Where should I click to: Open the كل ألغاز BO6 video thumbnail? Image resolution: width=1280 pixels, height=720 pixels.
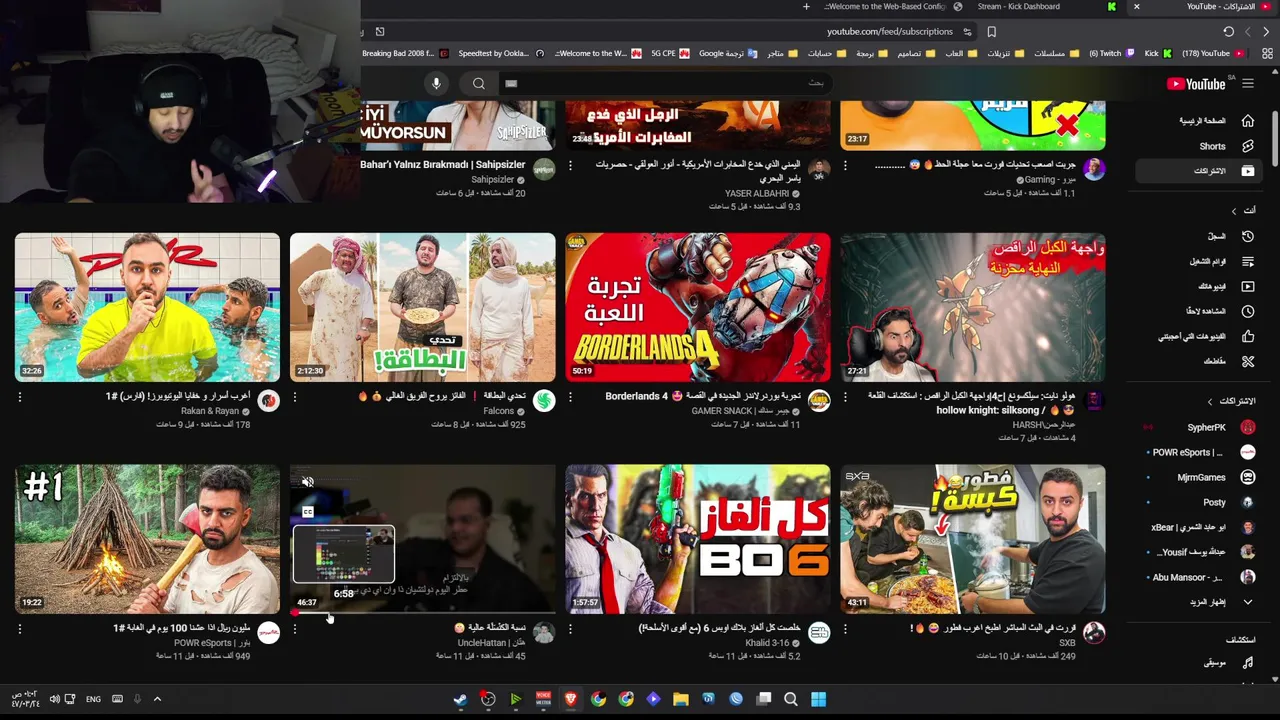[698, 538]
